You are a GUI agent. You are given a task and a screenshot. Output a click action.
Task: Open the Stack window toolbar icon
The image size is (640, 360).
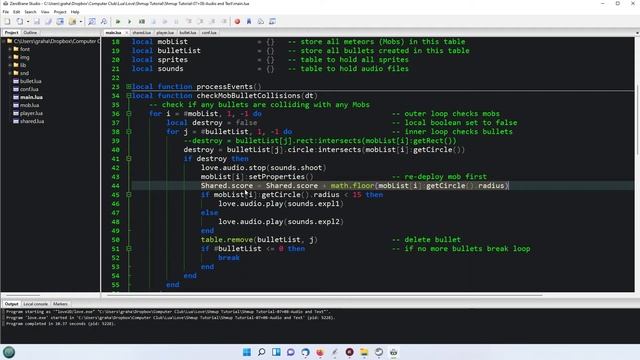[260, 21]
